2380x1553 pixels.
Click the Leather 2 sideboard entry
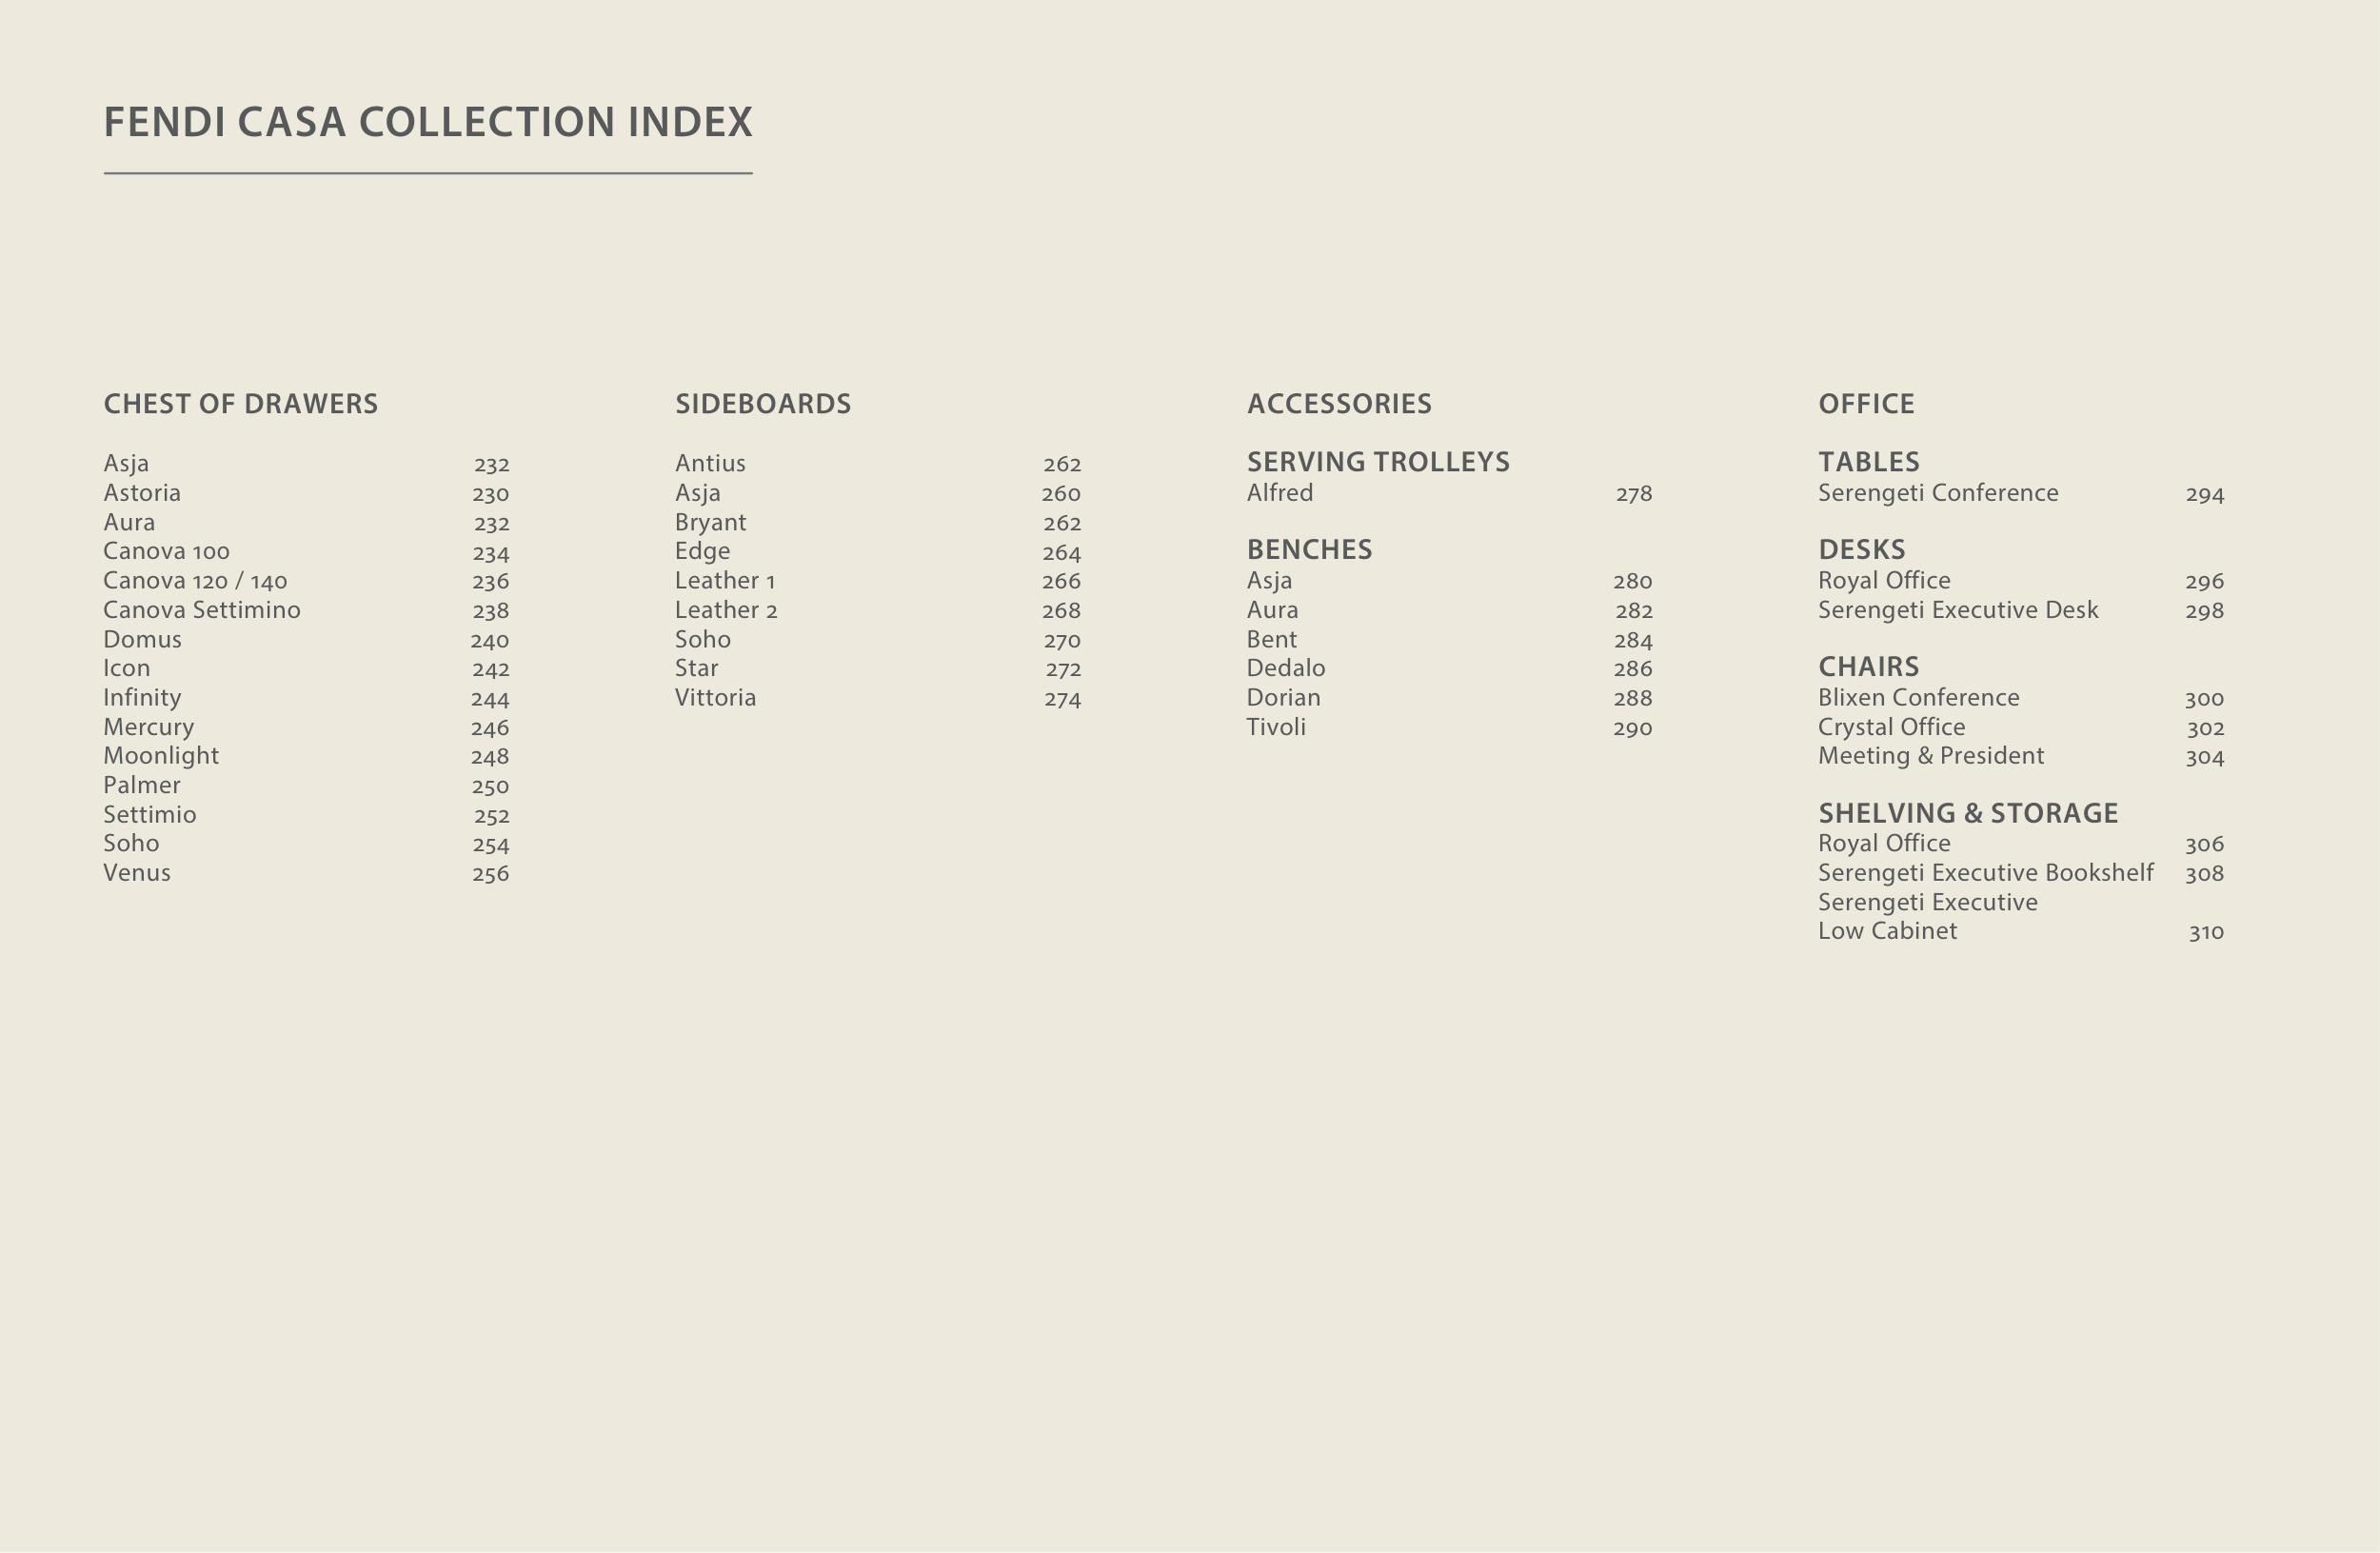tap(725, 610)
